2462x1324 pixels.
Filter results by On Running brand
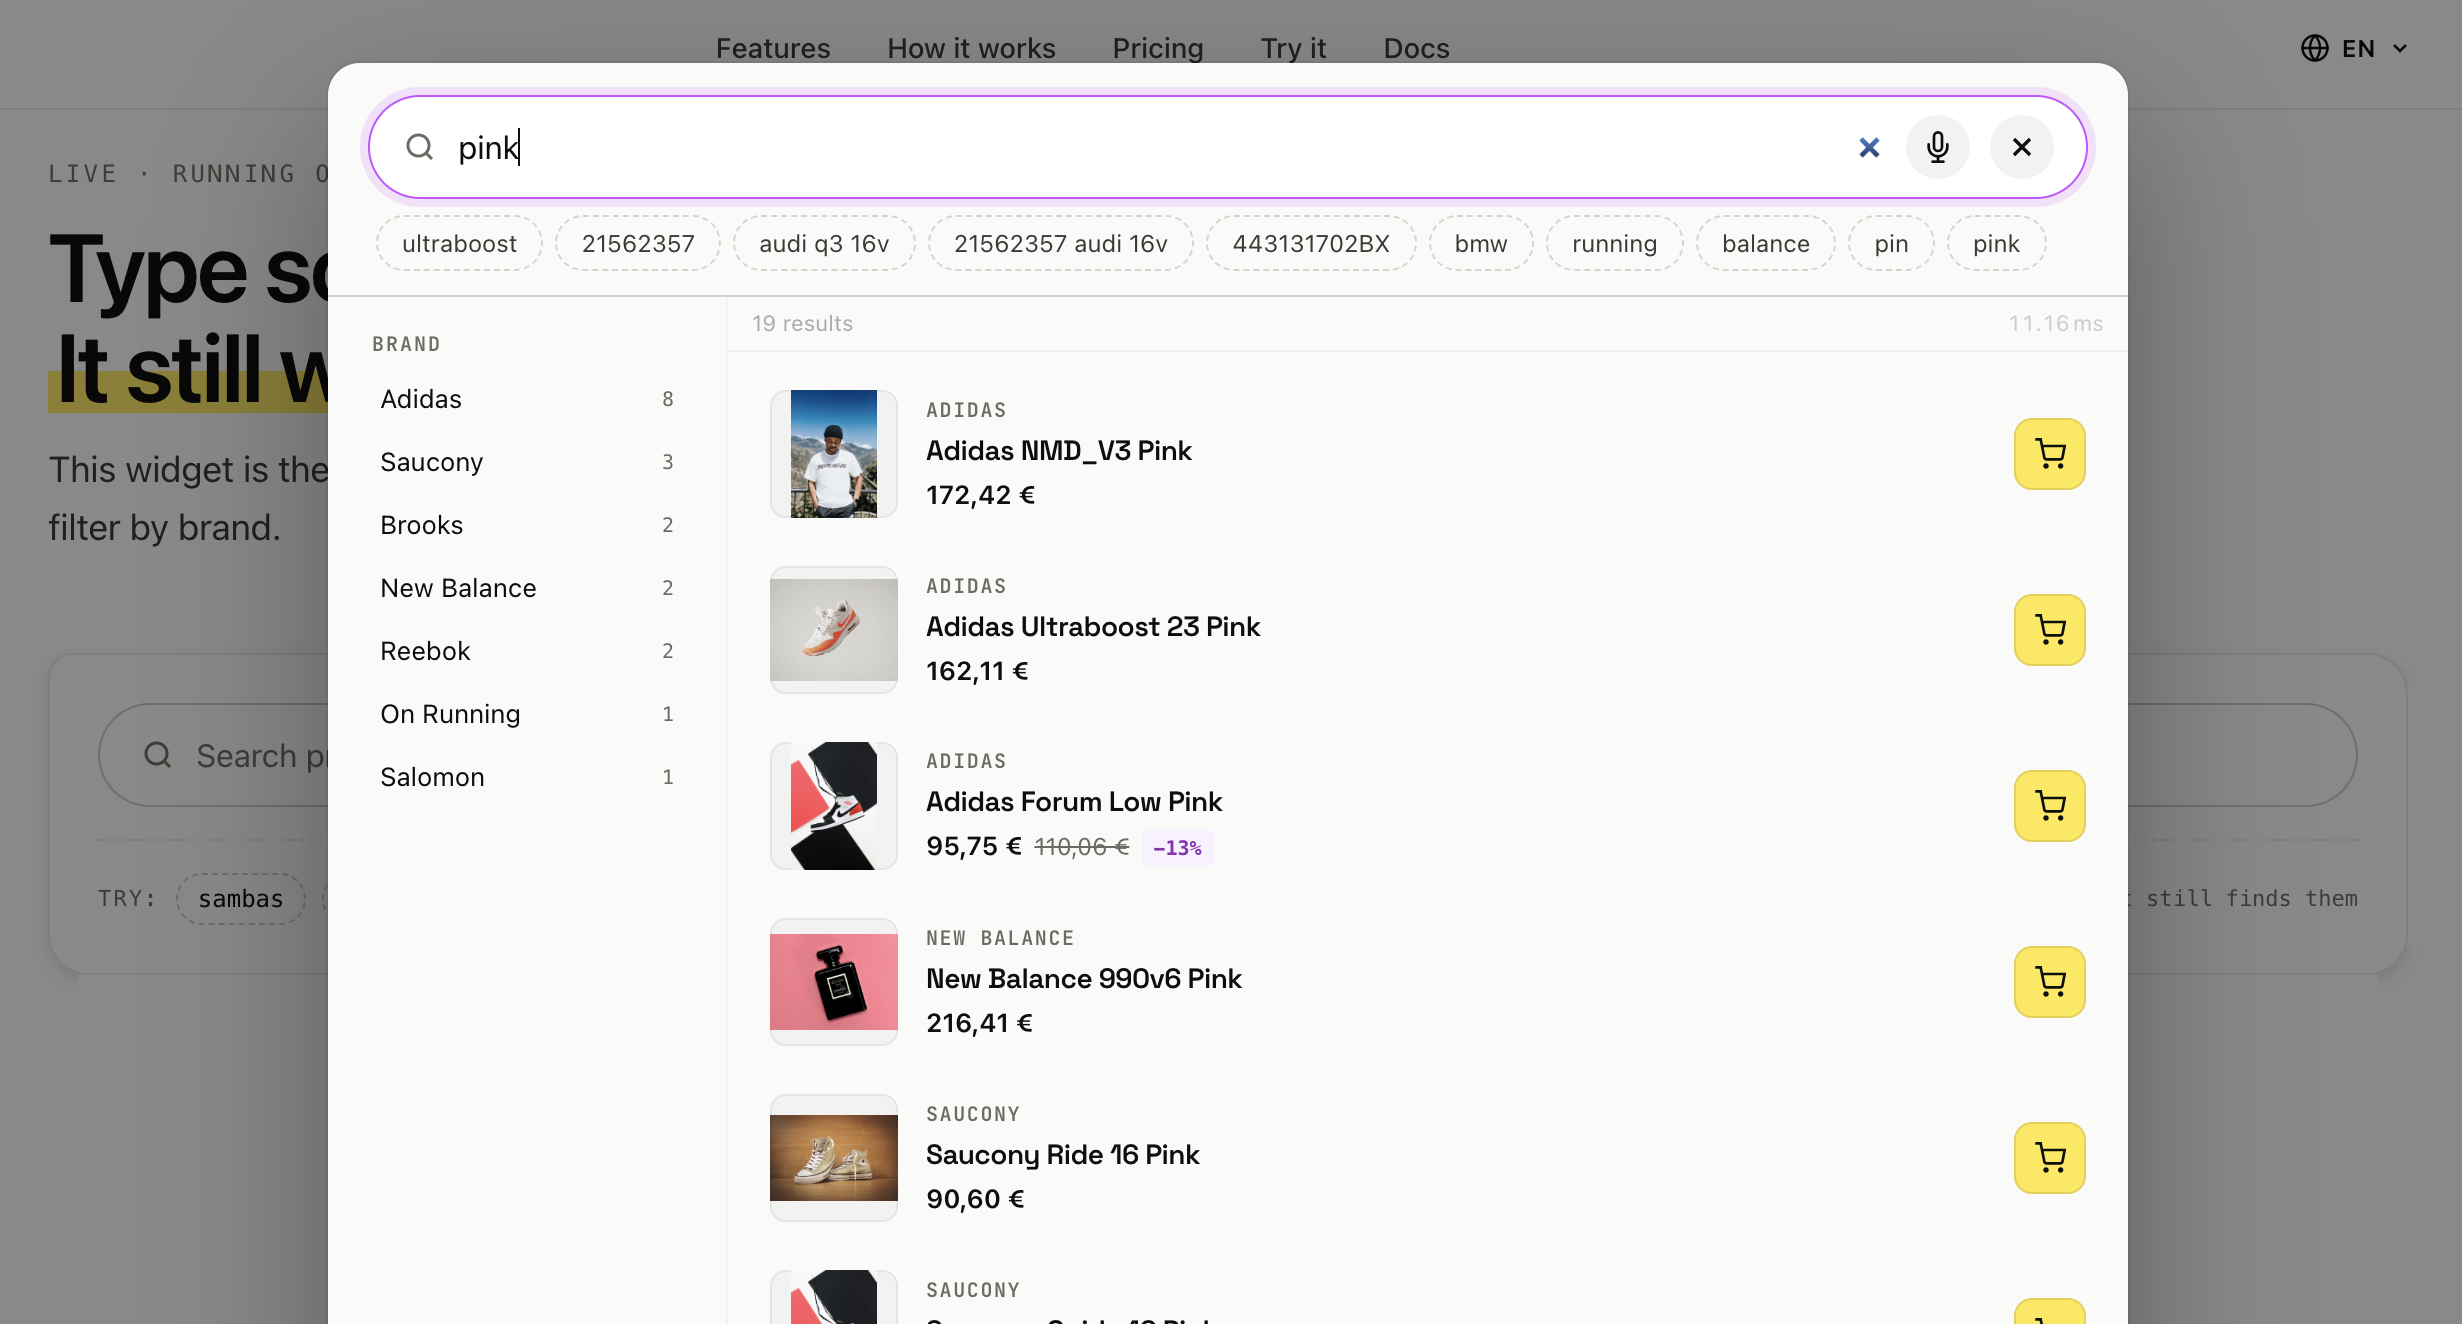pyautogui.click(x=527, y=714)
